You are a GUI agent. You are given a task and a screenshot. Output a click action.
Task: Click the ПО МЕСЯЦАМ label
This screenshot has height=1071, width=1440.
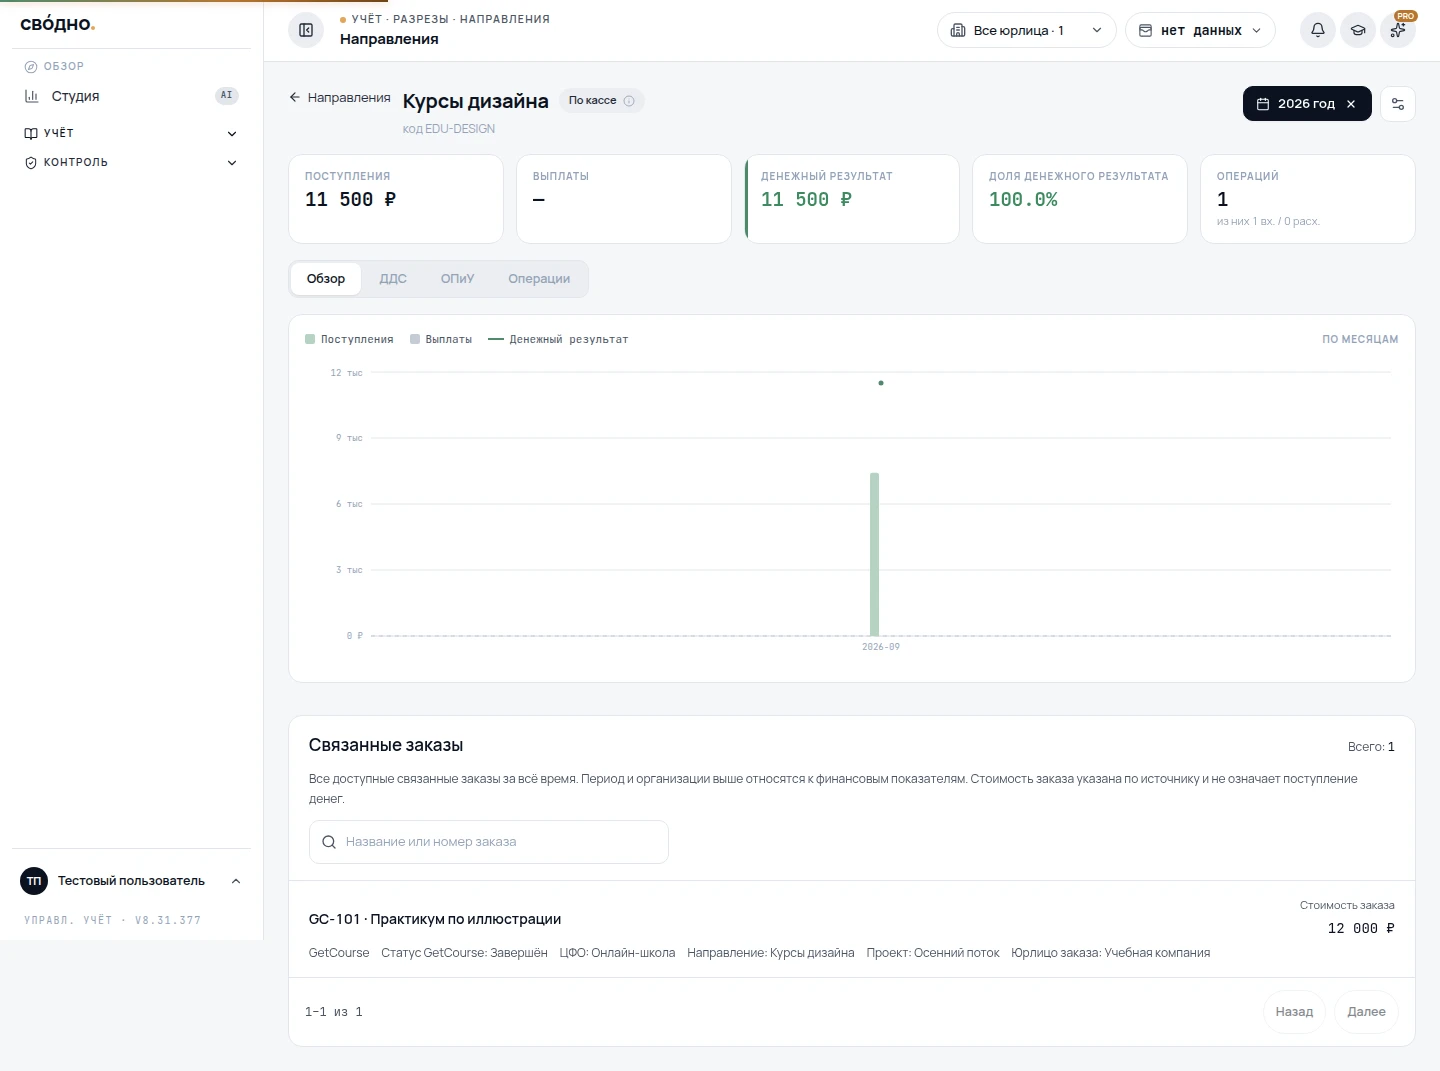(1360, 339)
